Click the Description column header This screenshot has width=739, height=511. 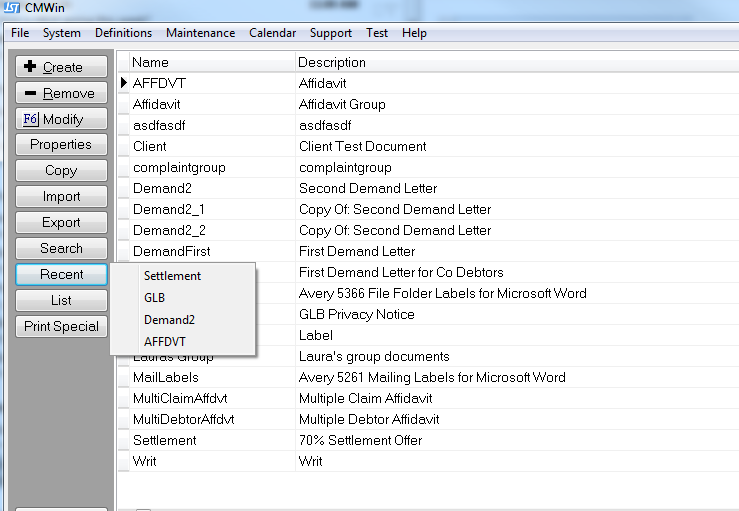point(332,62)
